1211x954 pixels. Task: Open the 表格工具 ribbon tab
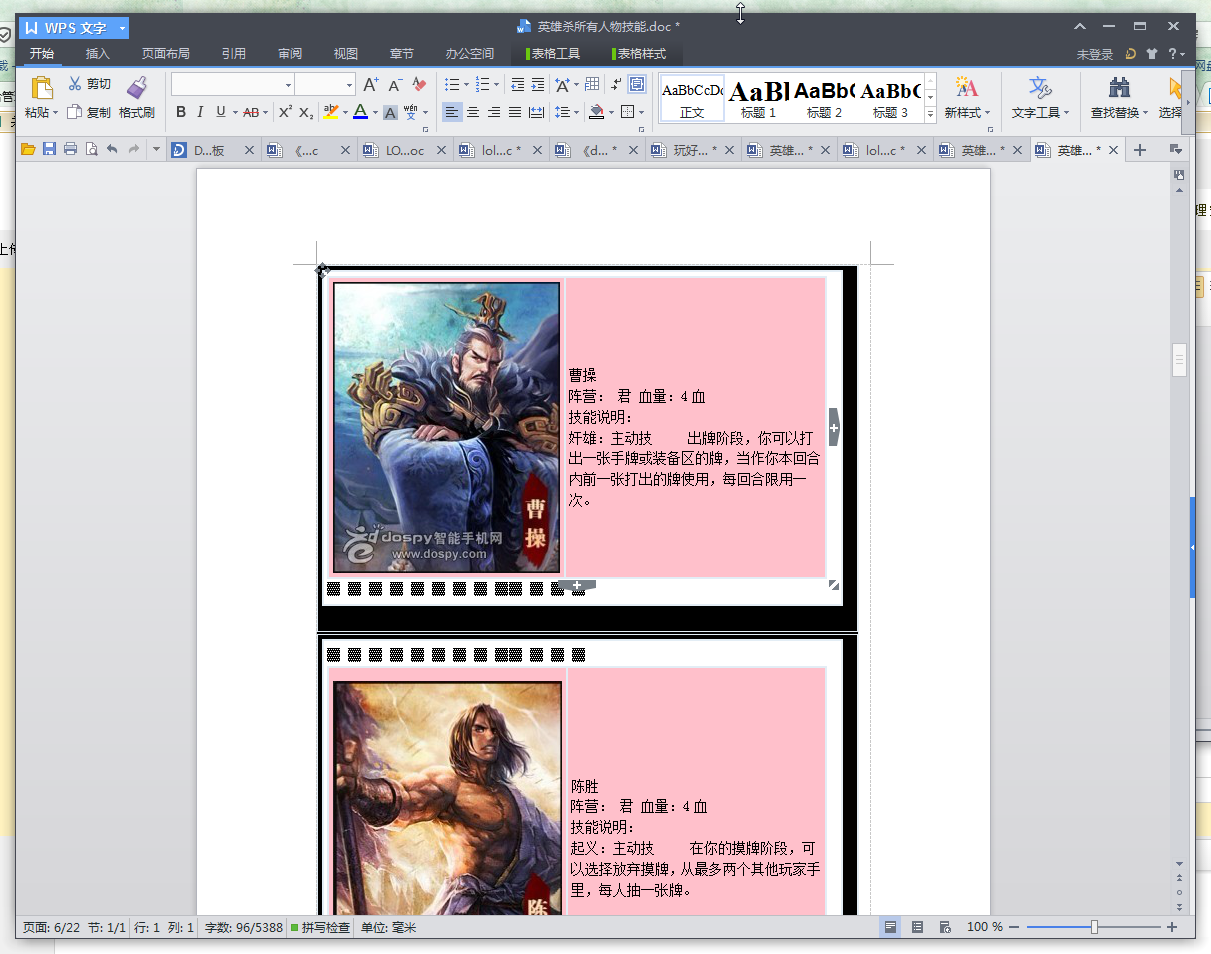click(x=553, y=54)
